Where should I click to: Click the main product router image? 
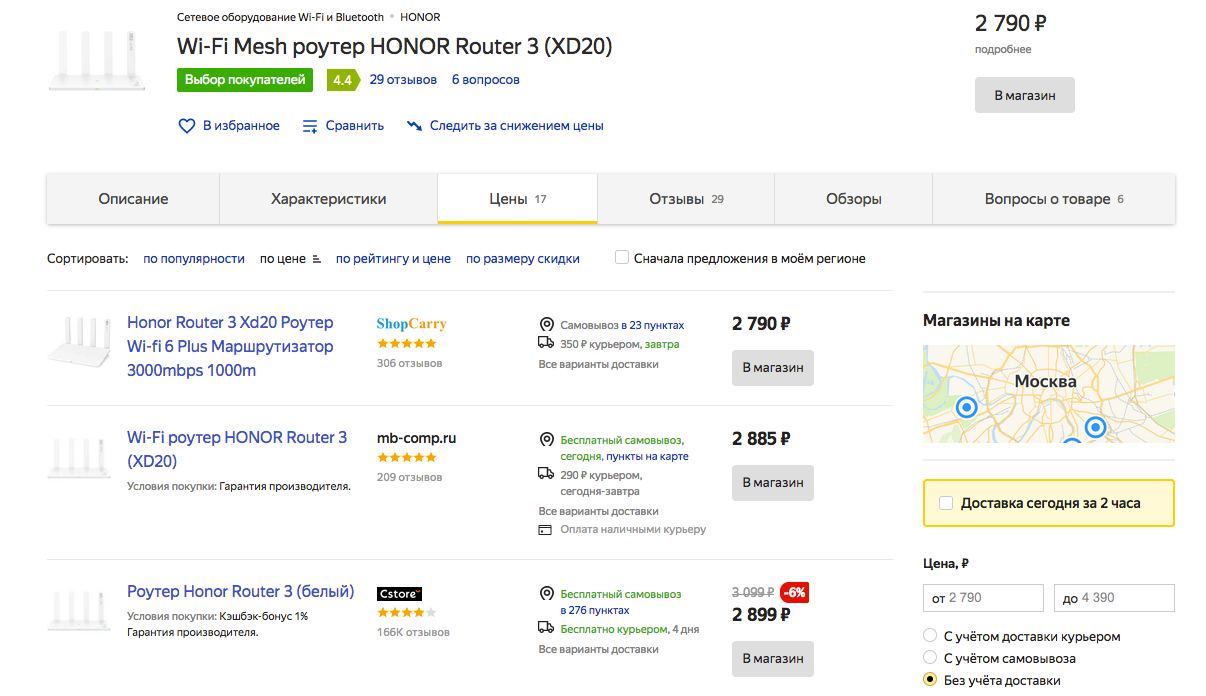click(x=96, y=62)
